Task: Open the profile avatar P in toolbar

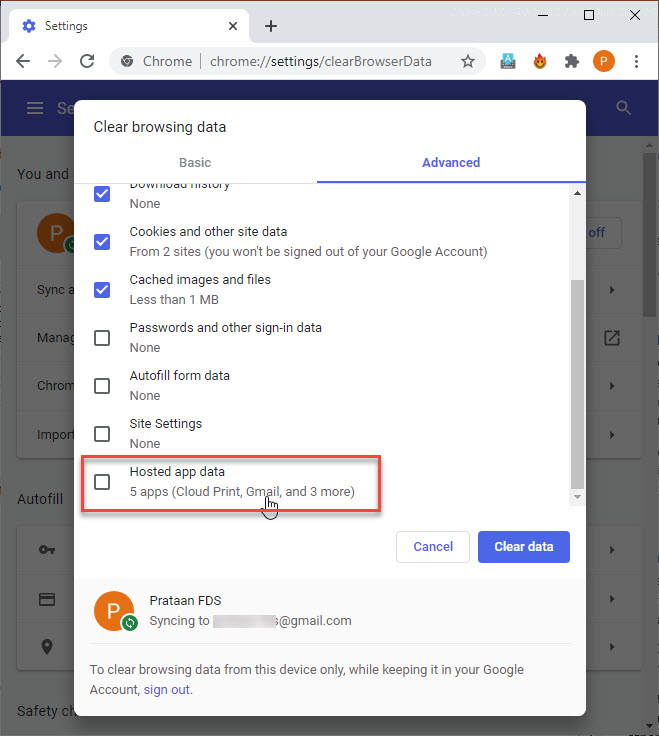Action: tap(604, 61)
